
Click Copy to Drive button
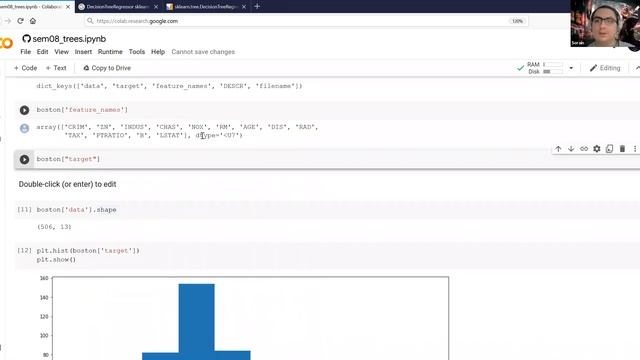click(107, 68)
